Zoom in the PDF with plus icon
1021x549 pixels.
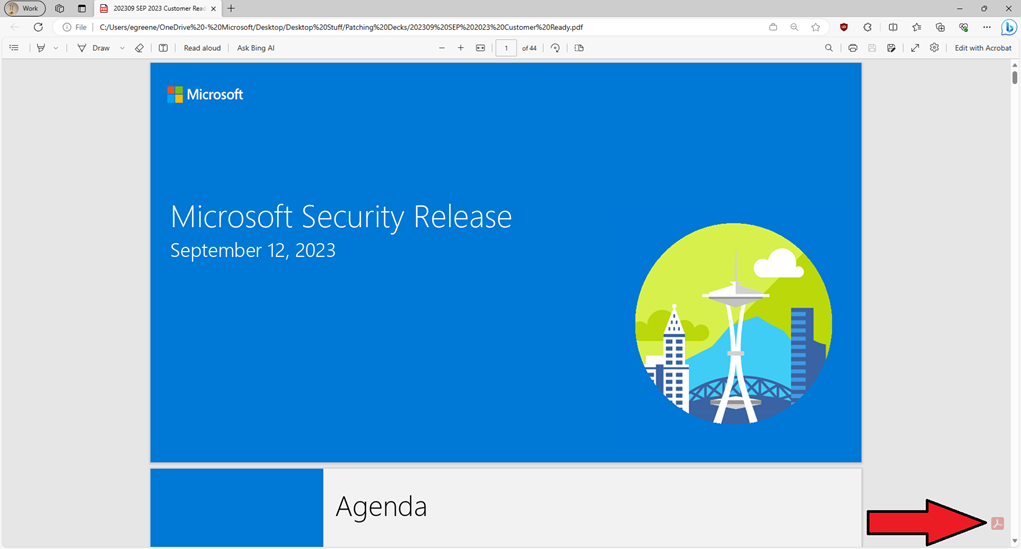(x=460, y=48)
